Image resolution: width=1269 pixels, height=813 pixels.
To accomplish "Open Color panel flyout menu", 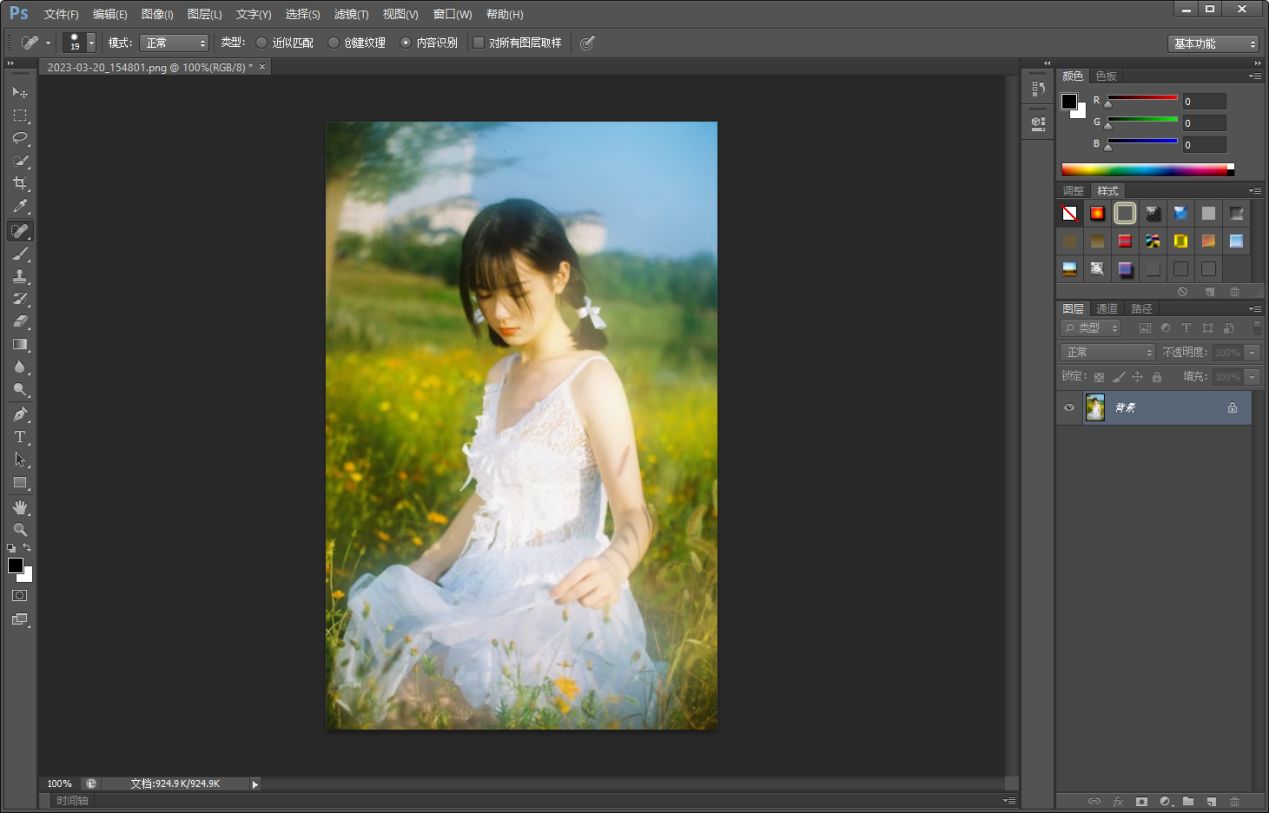I will click(x=1255, y=76).
